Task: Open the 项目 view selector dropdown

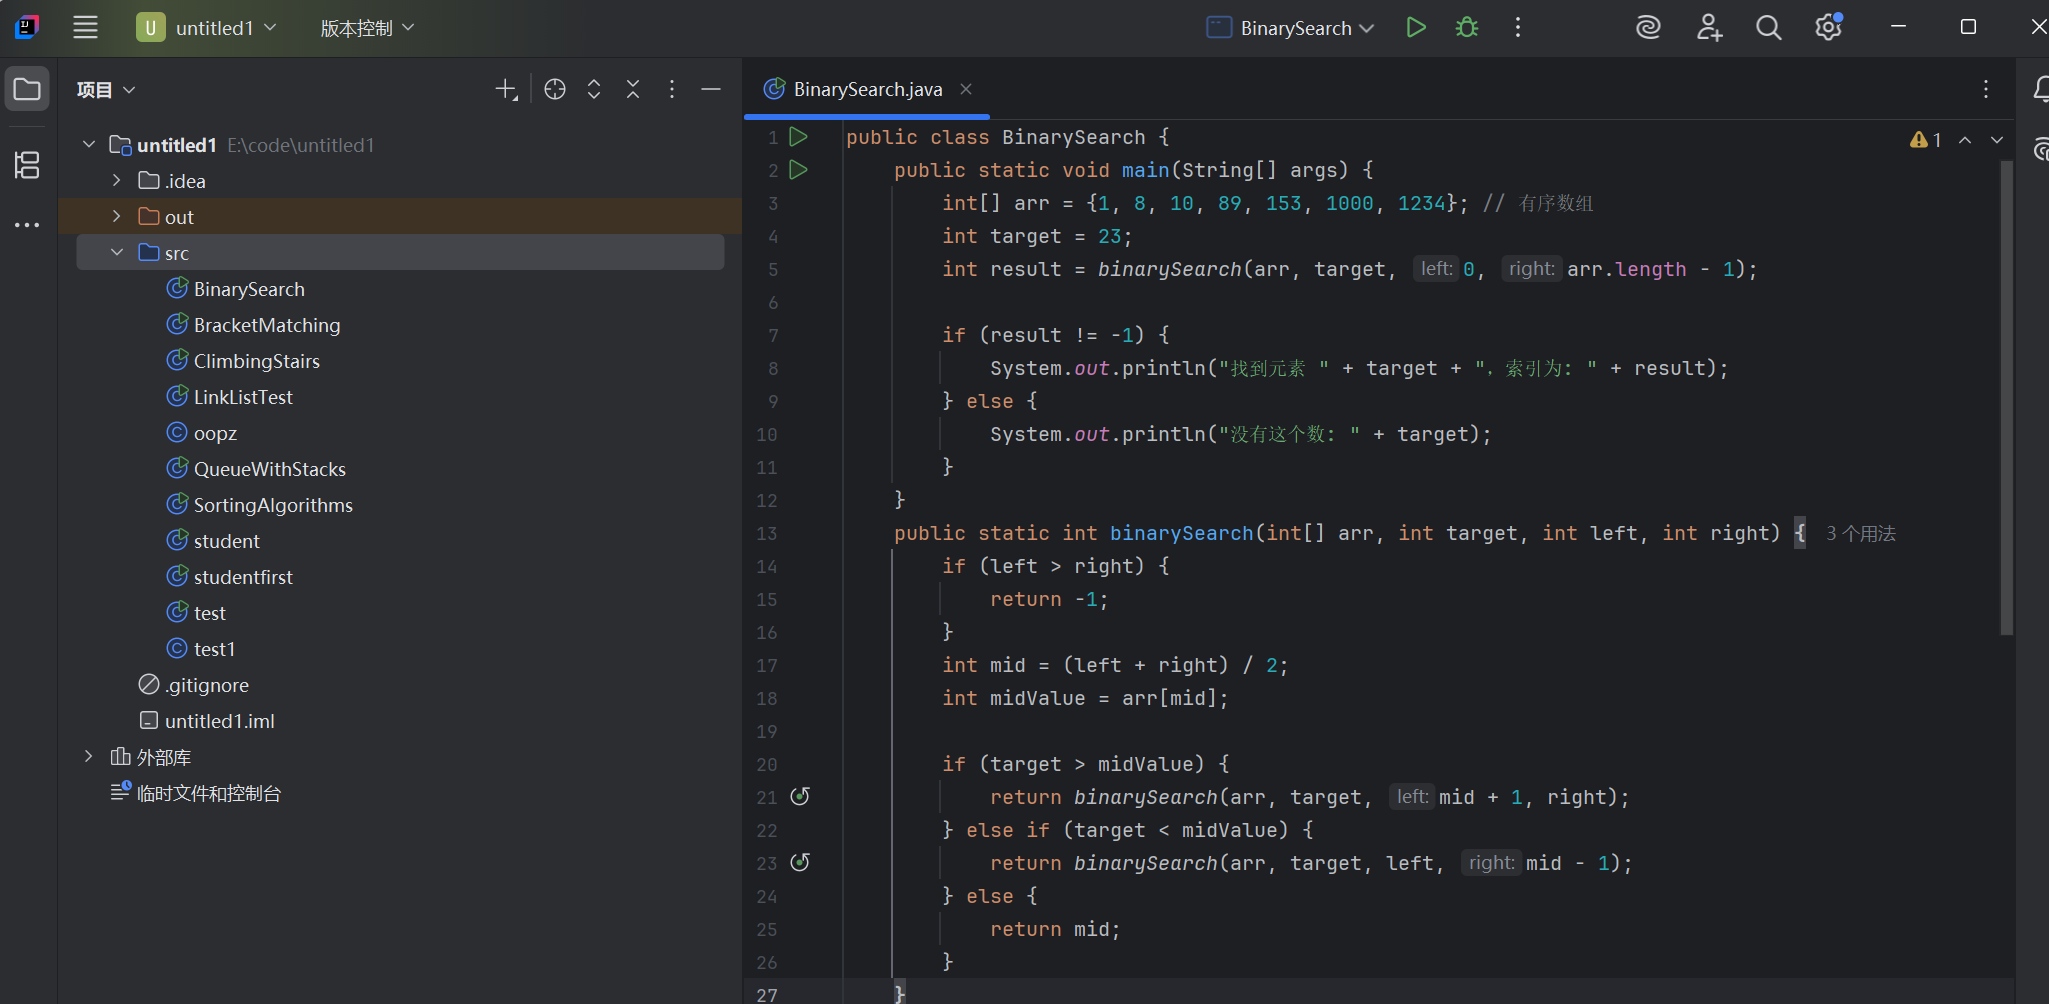Action: tap(106, 90)
